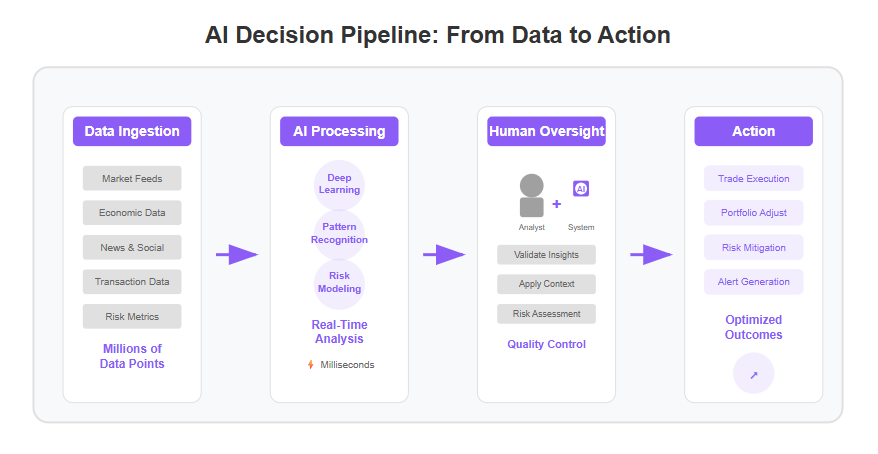This screenshot has height=454, width=878.
Task: Click the Trade Execution box
Action: 754,179
